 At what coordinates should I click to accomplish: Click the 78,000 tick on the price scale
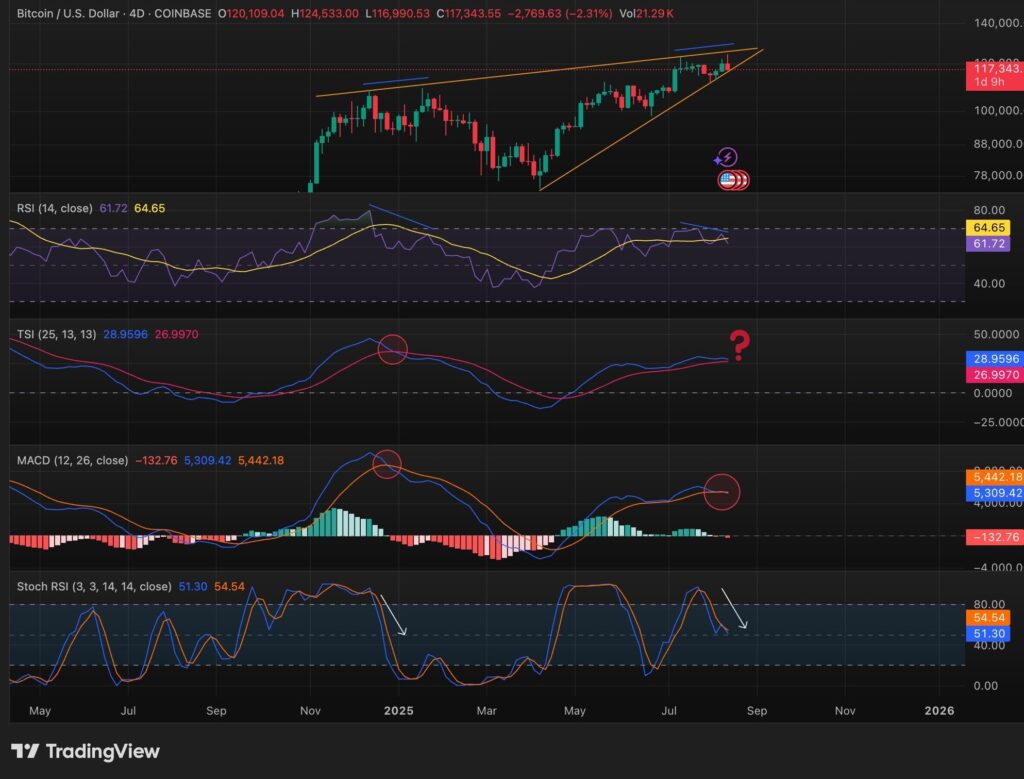(x=998, y=175)
